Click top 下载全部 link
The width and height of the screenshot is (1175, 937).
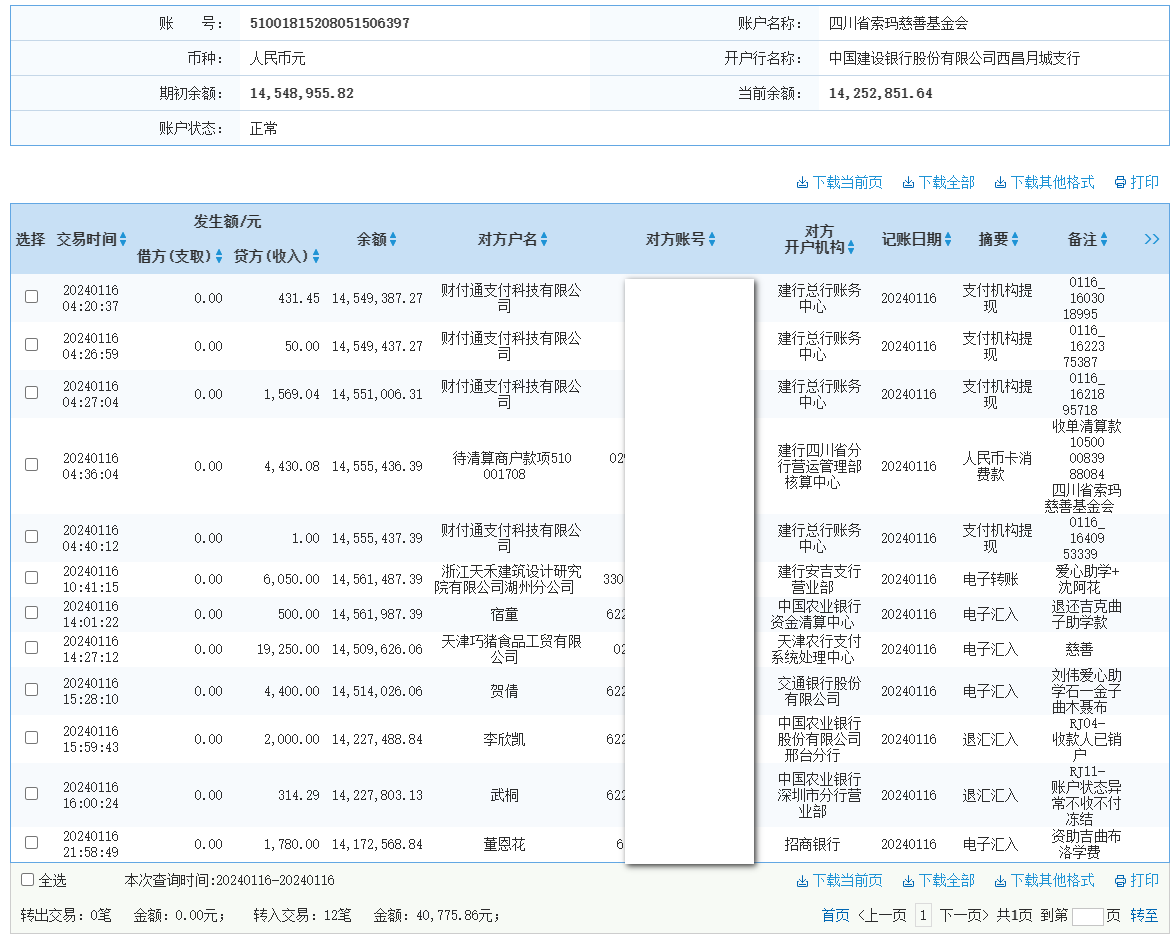938,182
